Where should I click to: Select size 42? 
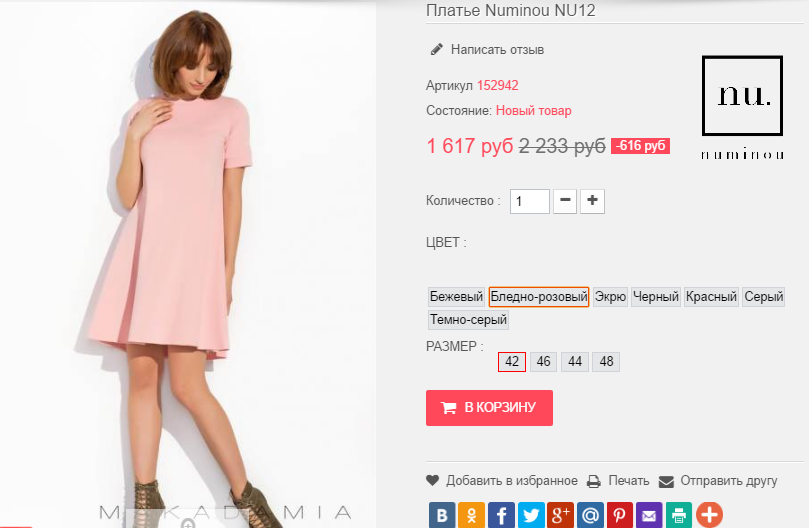pyautogui.click(x=512, y=362)
